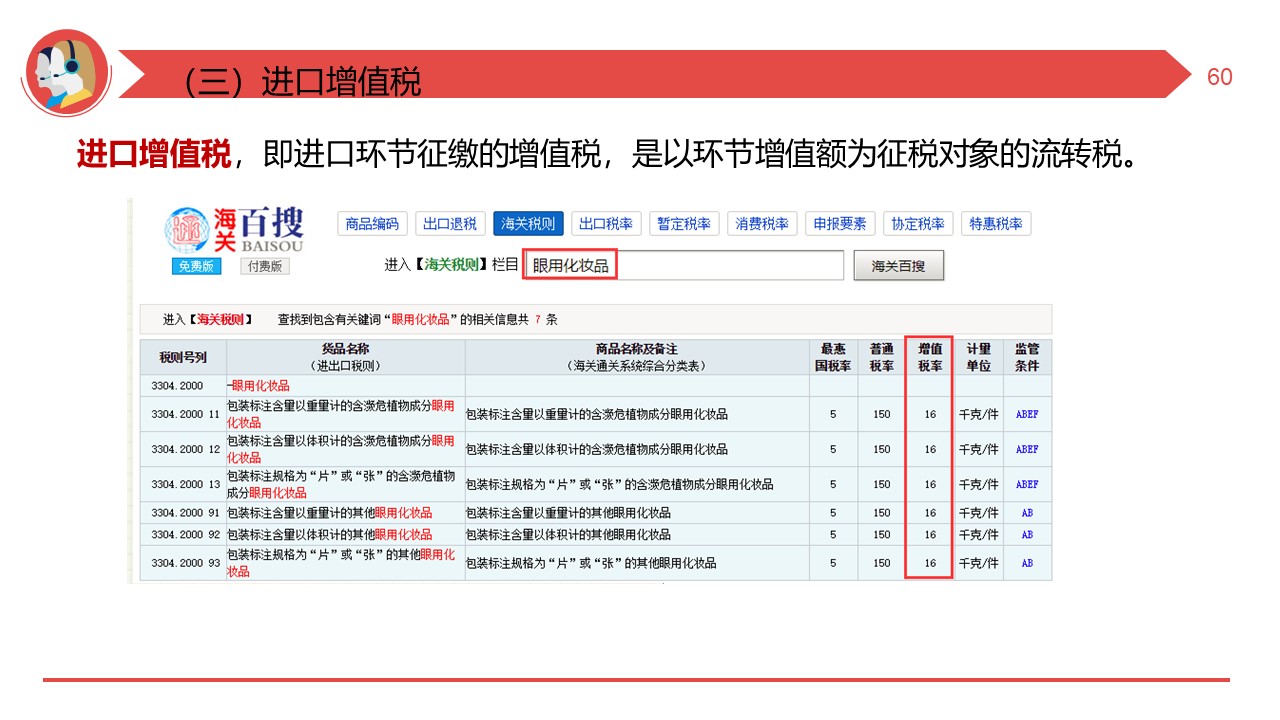Open ABEF link in row 3304.2000 12

coord(1027,449)
